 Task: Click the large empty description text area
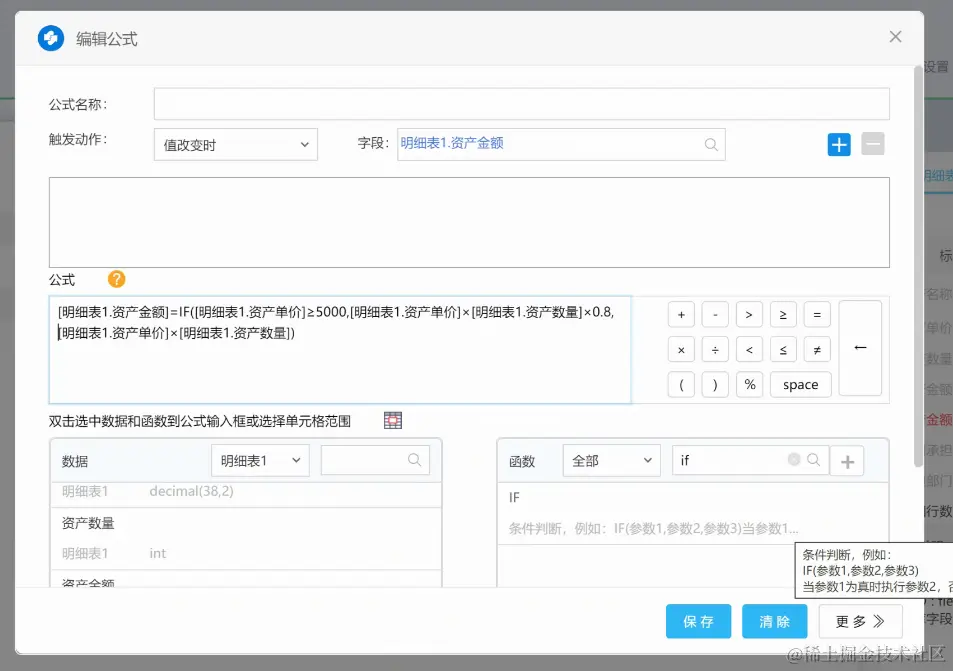tap(469, 222)
